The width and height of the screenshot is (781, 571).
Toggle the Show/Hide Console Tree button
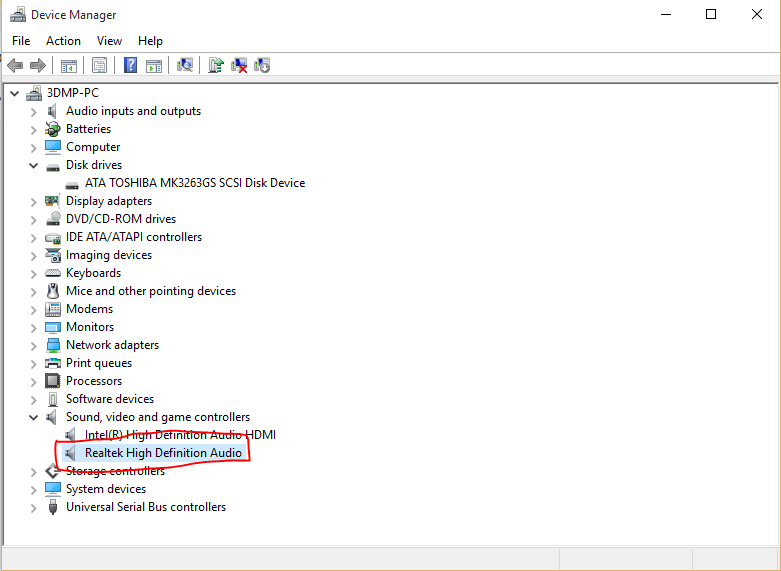[69, 65]
